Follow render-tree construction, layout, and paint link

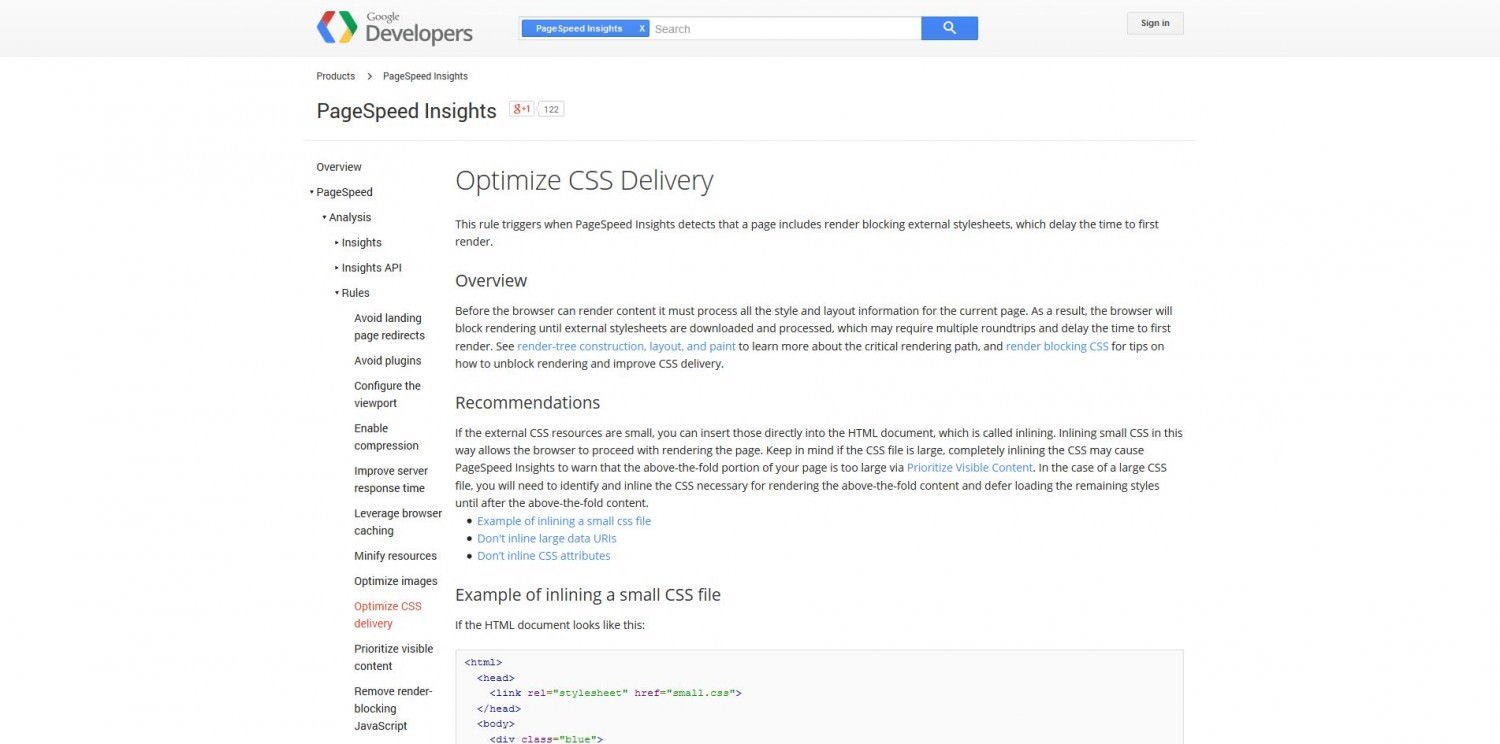point(626,346)
